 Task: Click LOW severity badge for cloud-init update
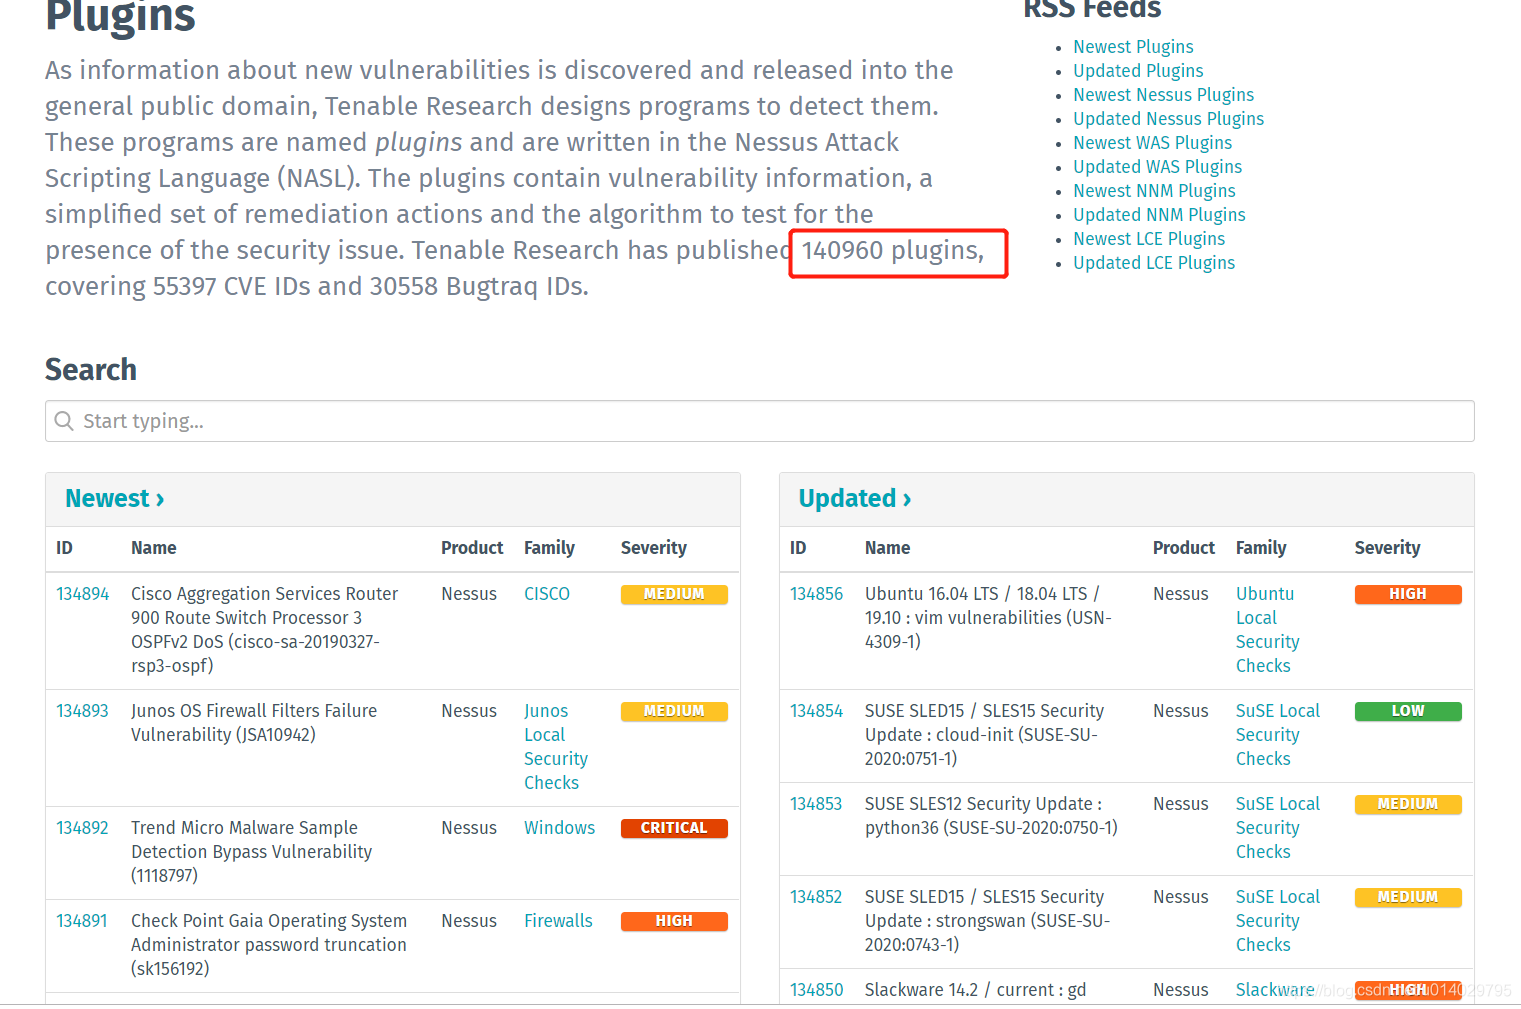tap(1408, 711)
